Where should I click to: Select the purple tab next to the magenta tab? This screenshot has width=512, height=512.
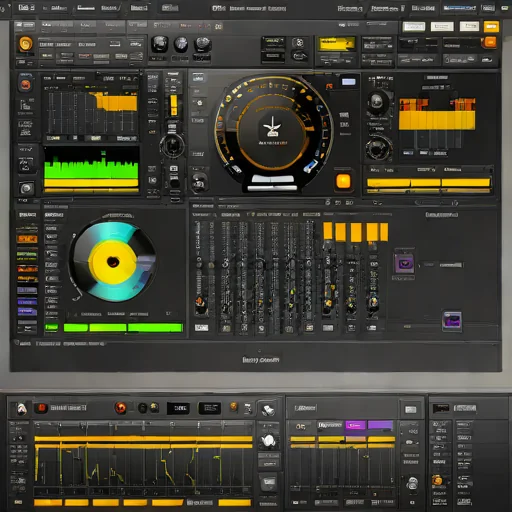(380, 425)
